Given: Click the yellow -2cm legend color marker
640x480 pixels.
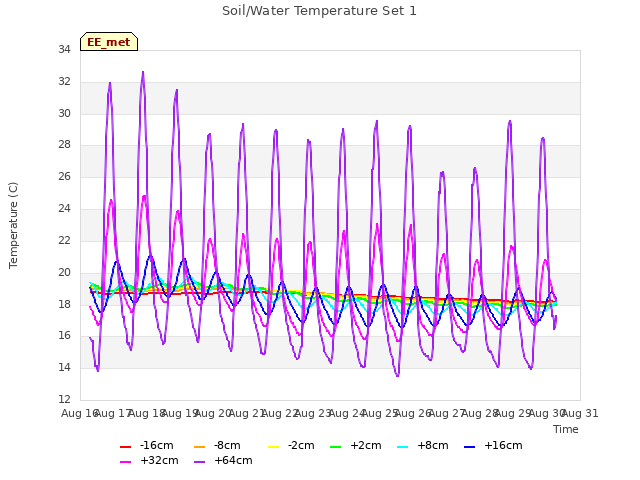Looking at the screenshot, I should tap(273, 447).
